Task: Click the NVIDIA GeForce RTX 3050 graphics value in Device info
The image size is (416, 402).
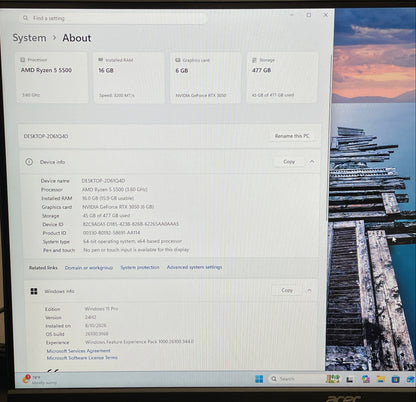Action: (x=118, y=207)
